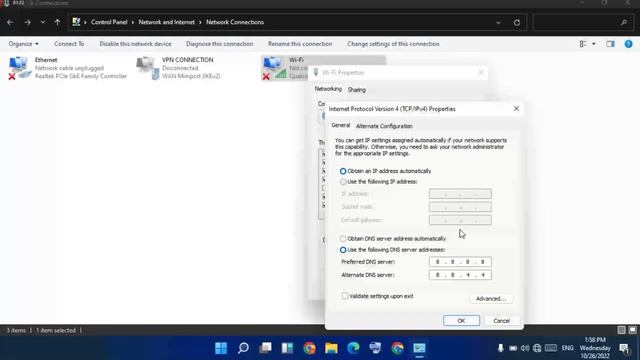The image size is (640, 360).
Task: Refresh the Network Connections view
Action: click(517, 22)
